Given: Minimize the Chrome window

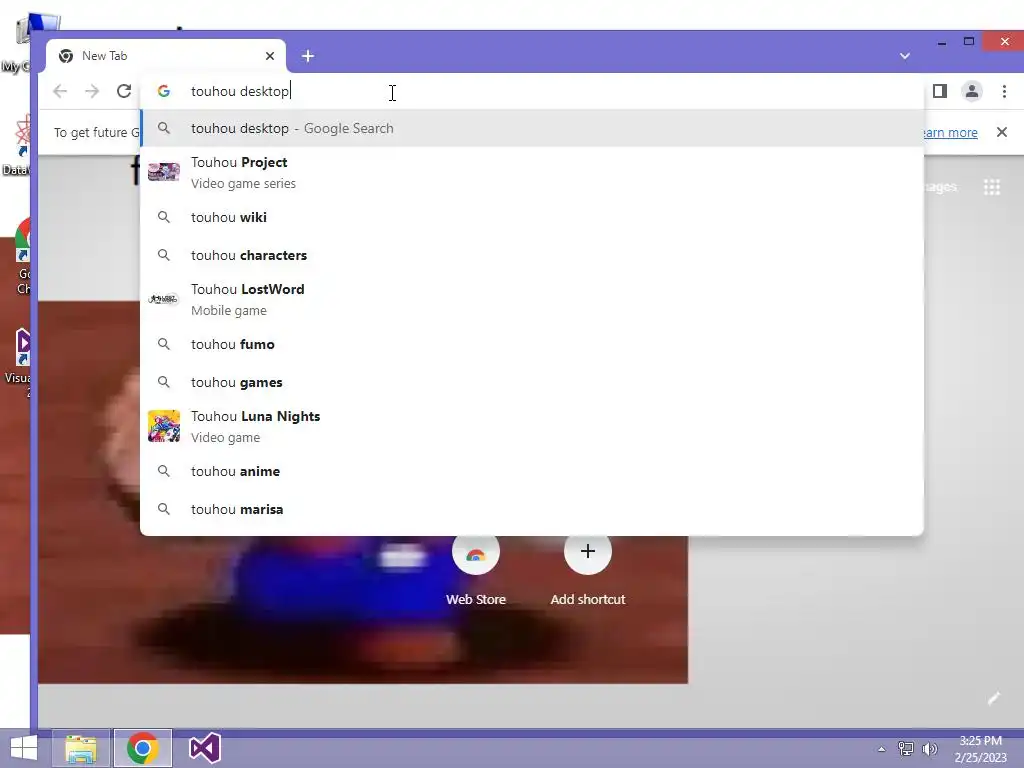Looking at the screenshot, I should click(942, 42).
